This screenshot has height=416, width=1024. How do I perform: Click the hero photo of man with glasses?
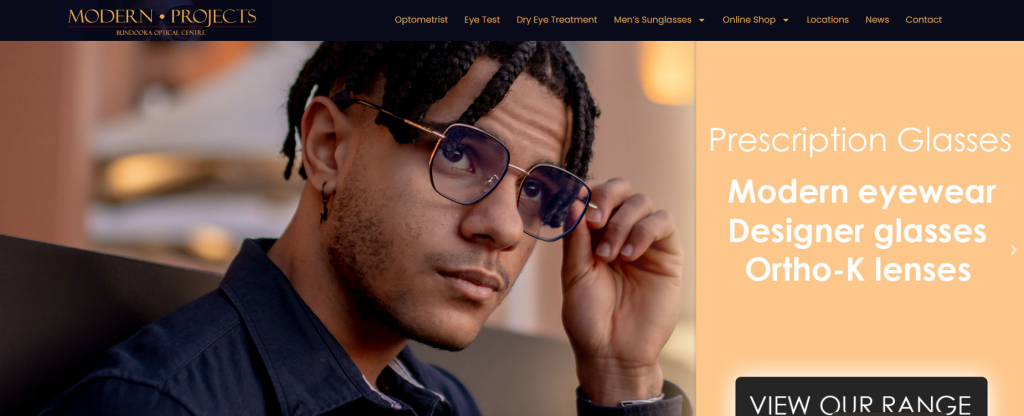(347, 229)
